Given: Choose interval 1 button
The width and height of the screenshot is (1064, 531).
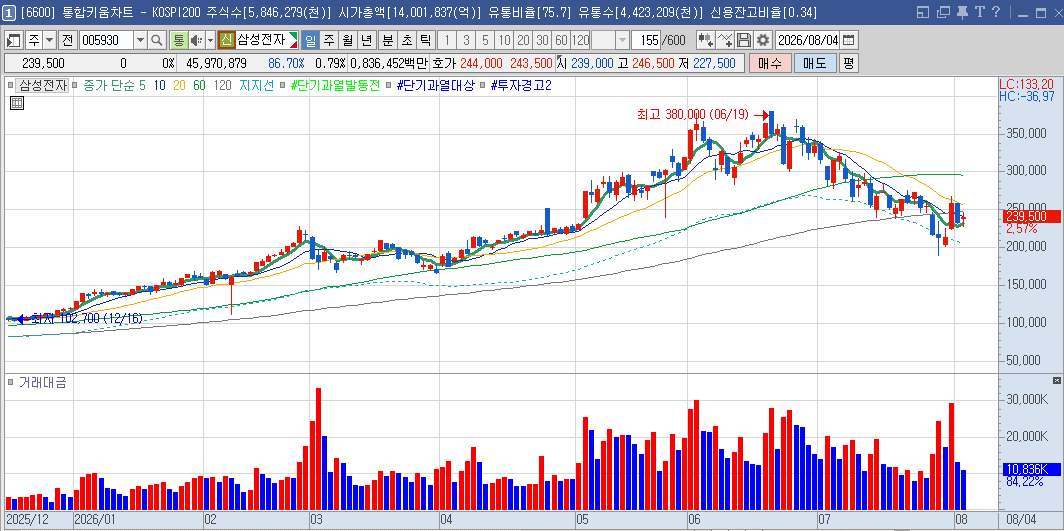Looking at the screenshot, I should 447,40.
